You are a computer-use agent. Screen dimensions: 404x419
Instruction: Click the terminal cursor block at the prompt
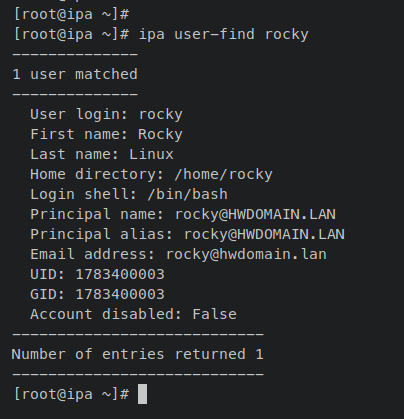tap(142, 394)
